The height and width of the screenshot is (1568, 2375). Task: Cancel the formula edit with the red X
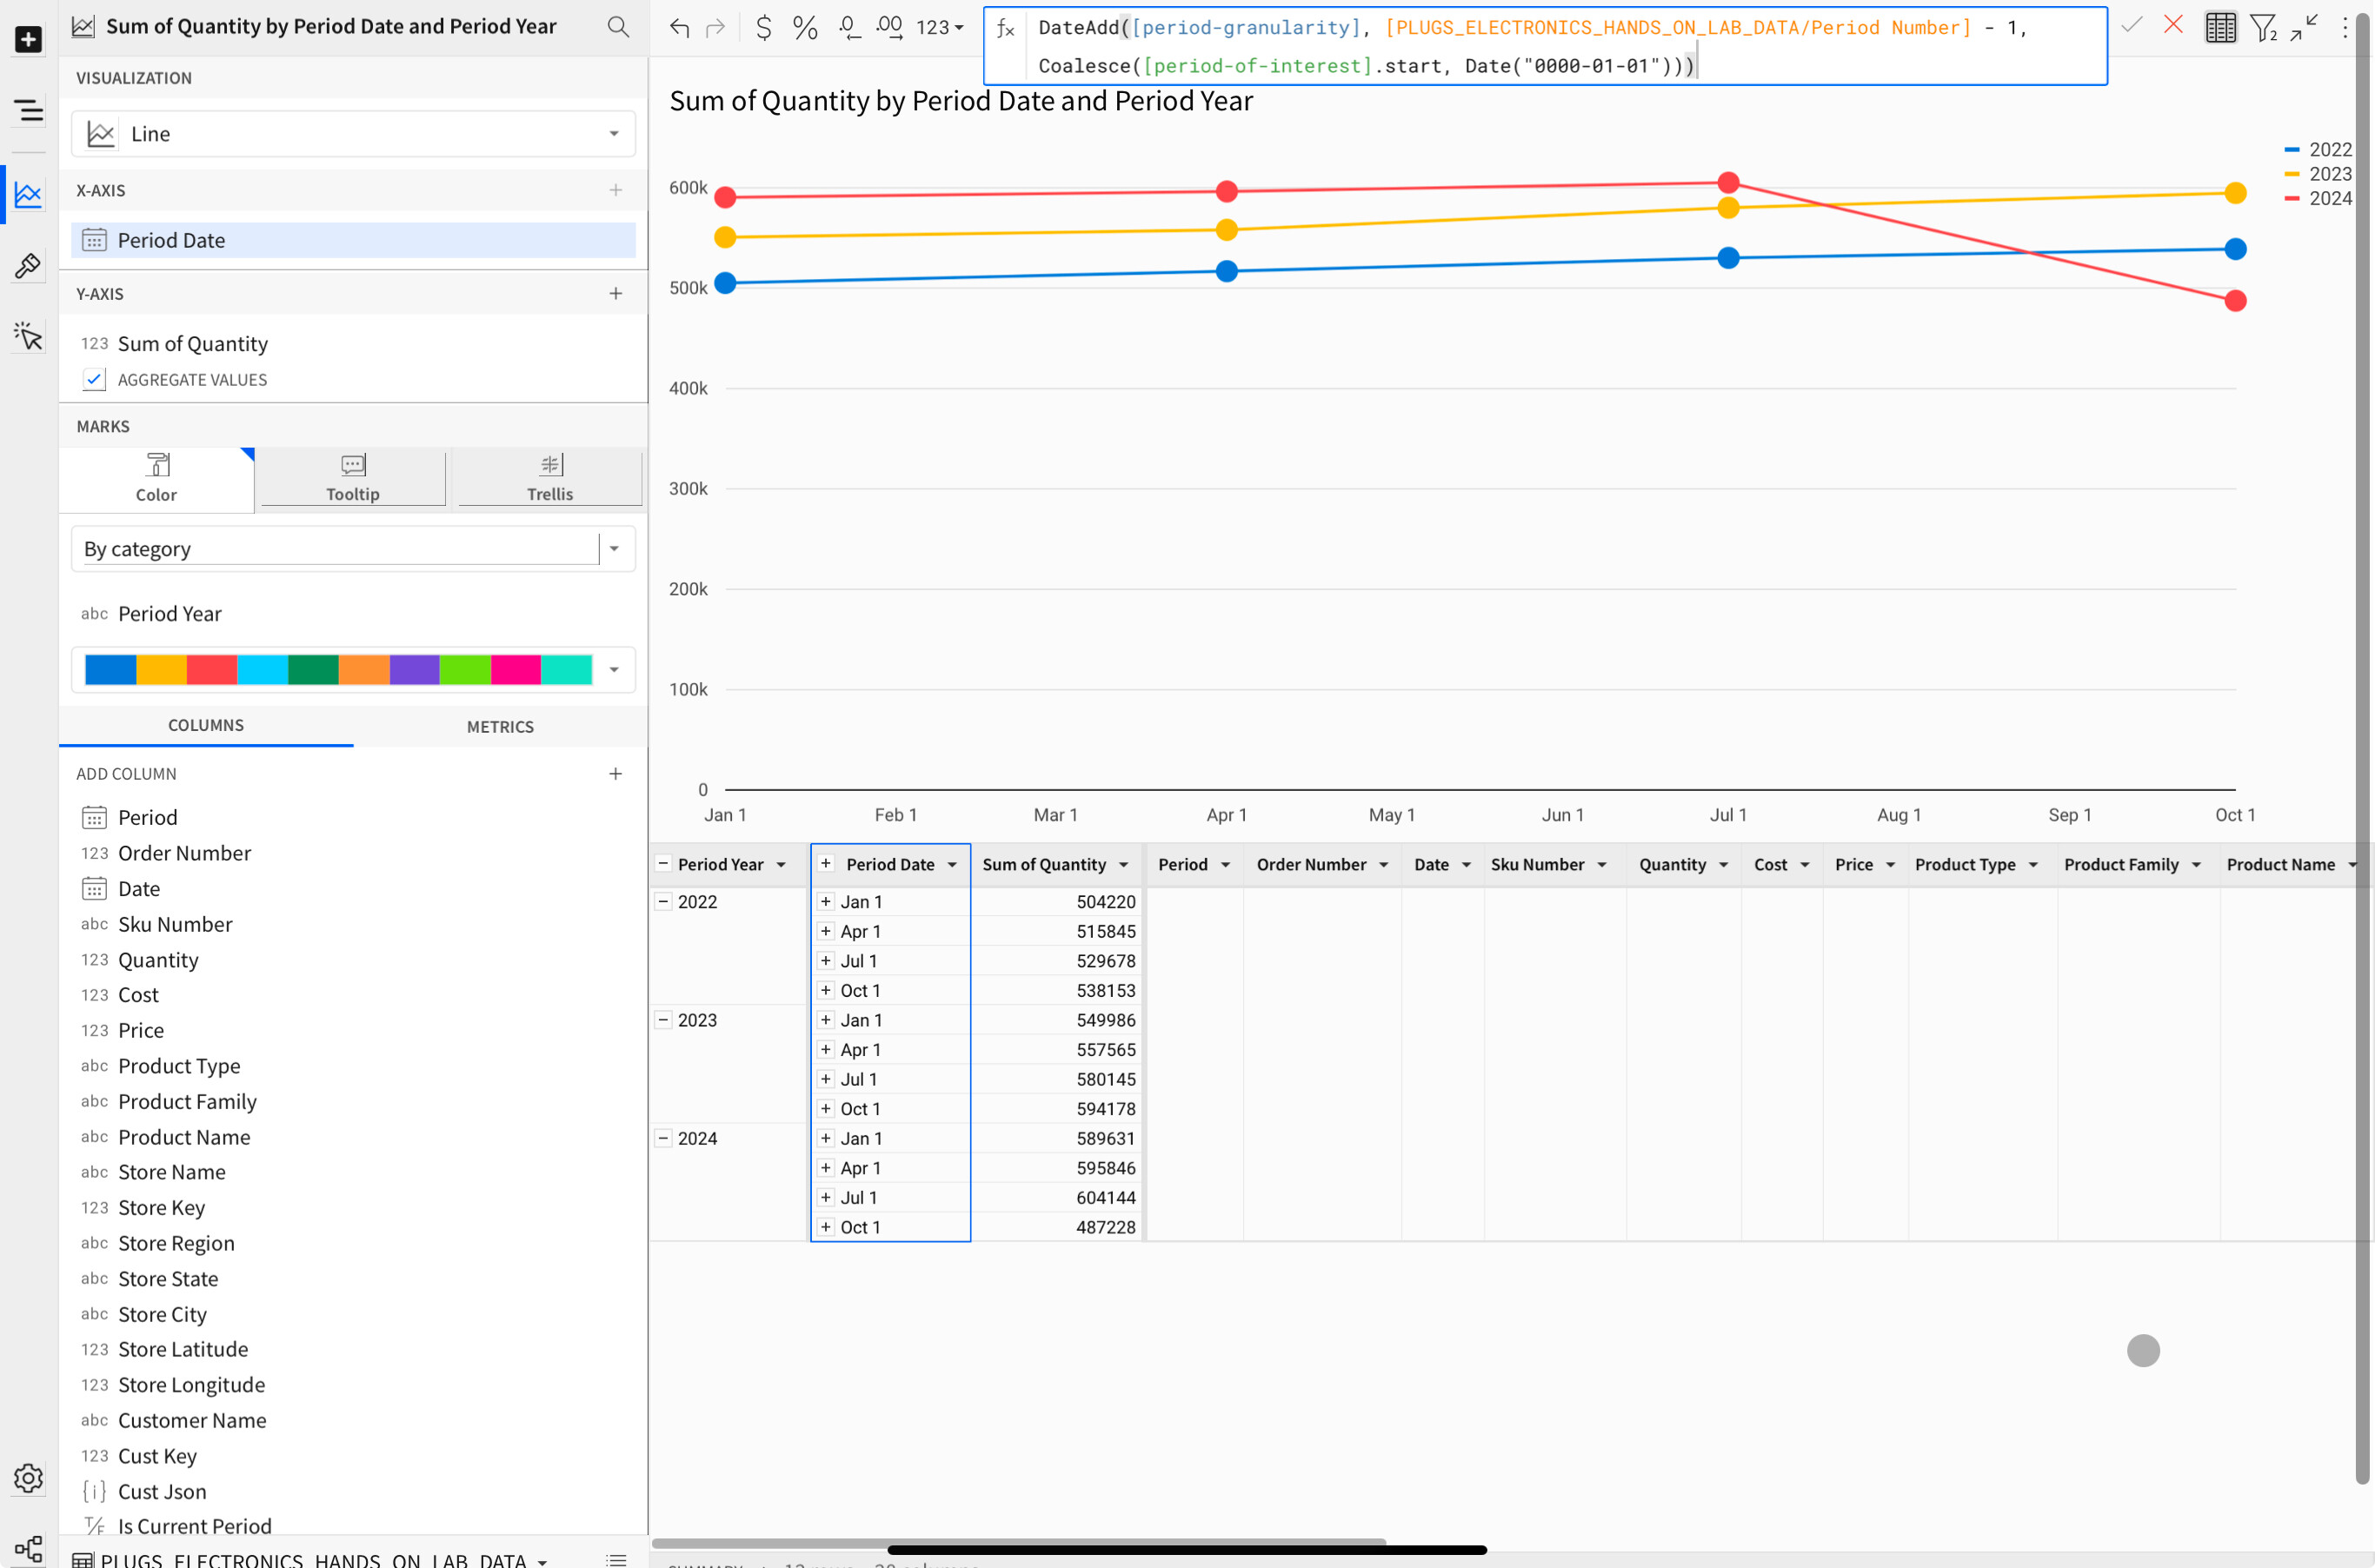[2172, 26]
